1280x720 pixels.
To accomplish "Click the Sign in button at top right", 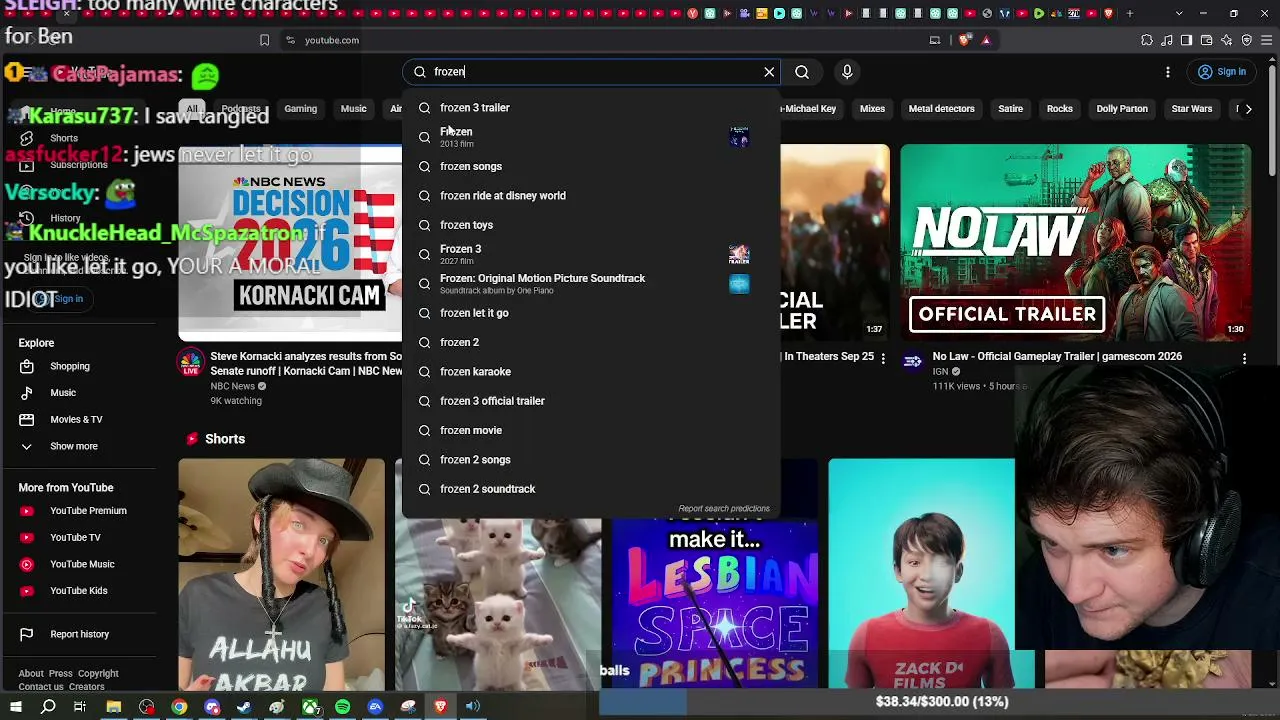I will click(x=1222, y=72).
